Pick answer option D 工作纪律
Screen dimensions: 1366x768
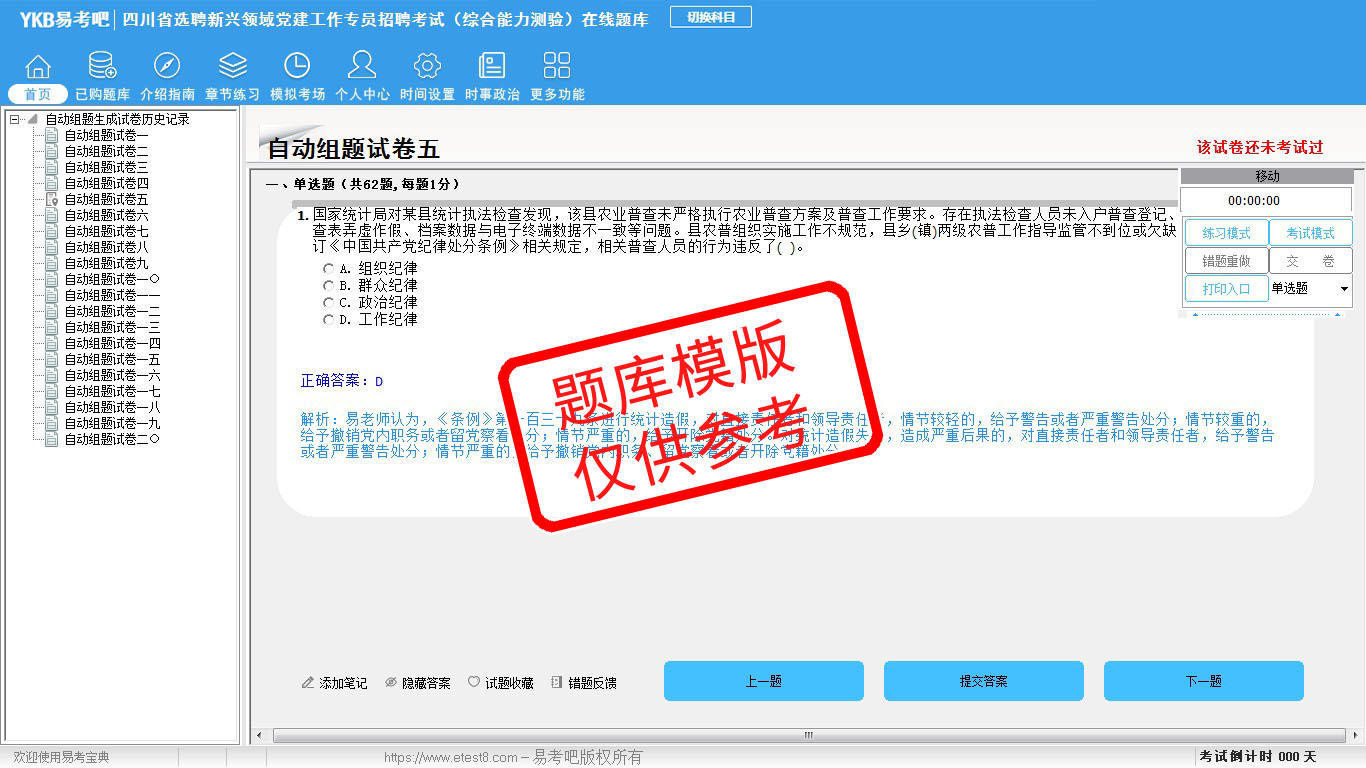(328, 320)
